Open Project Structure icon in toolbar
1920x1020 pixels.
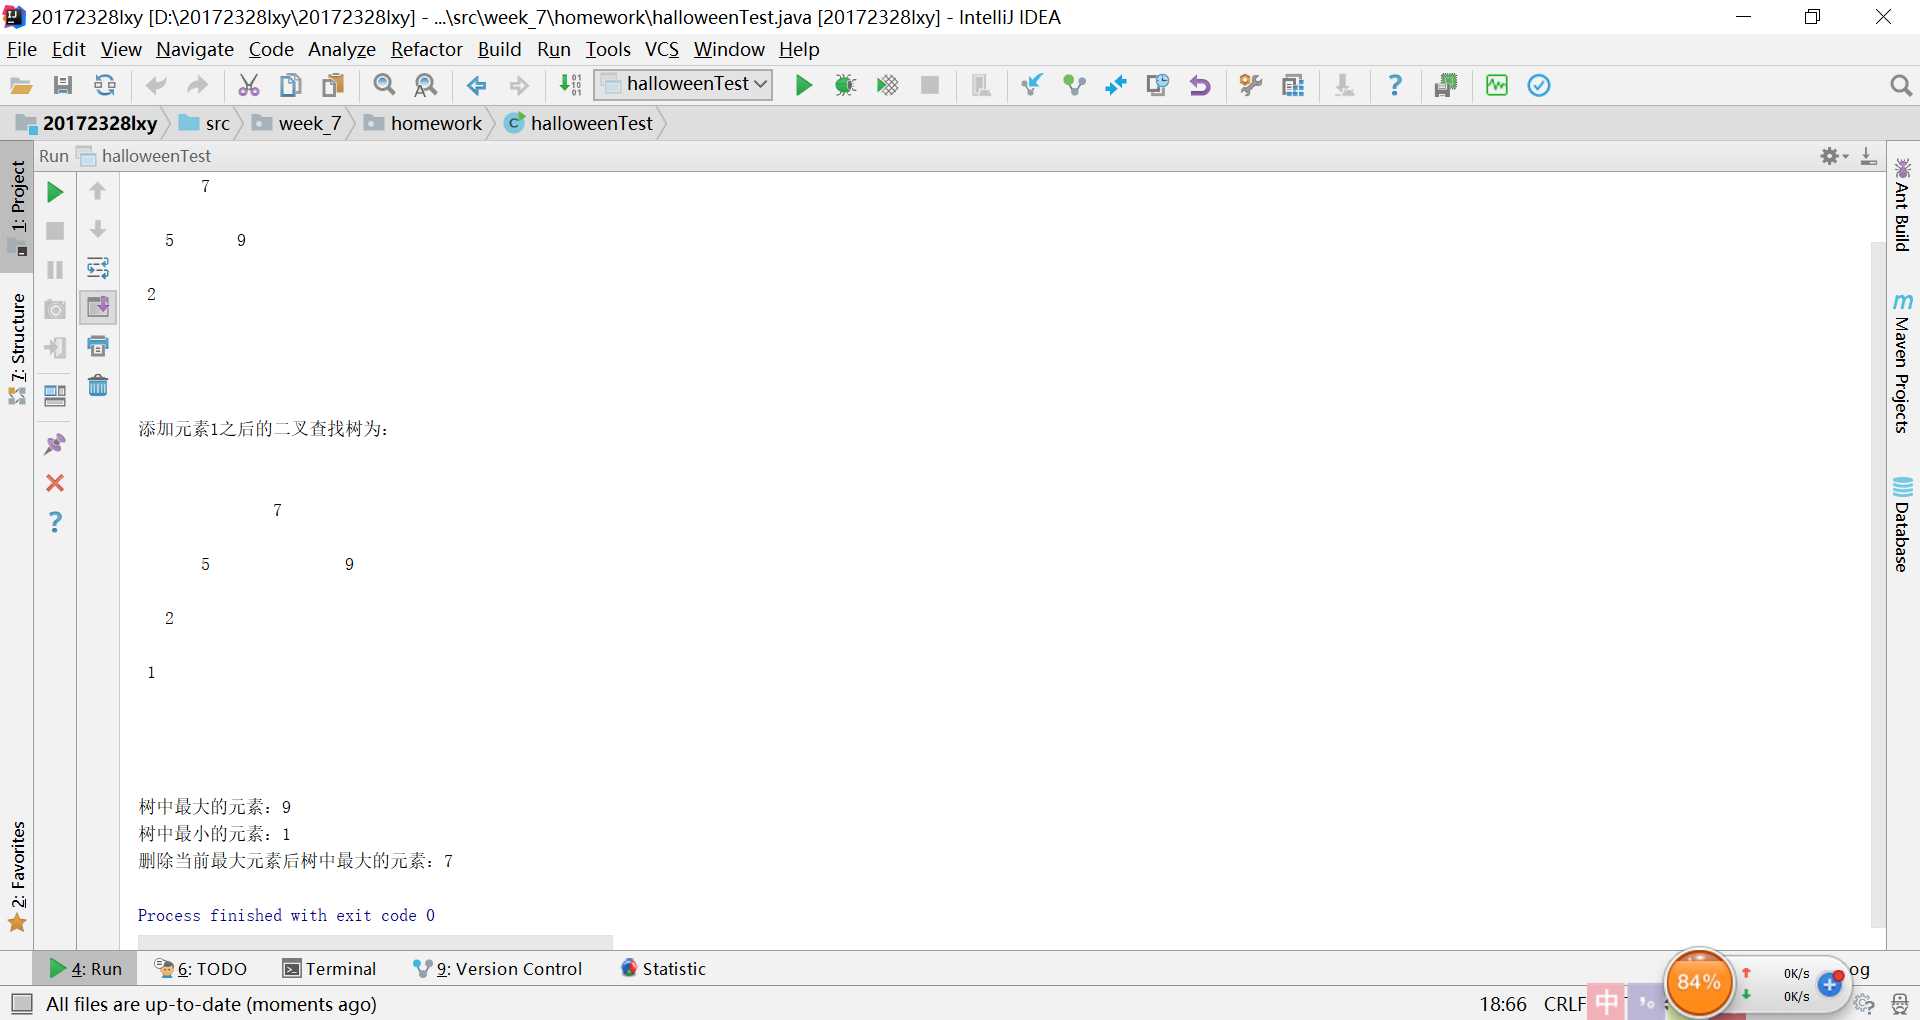click(1293, 85)
